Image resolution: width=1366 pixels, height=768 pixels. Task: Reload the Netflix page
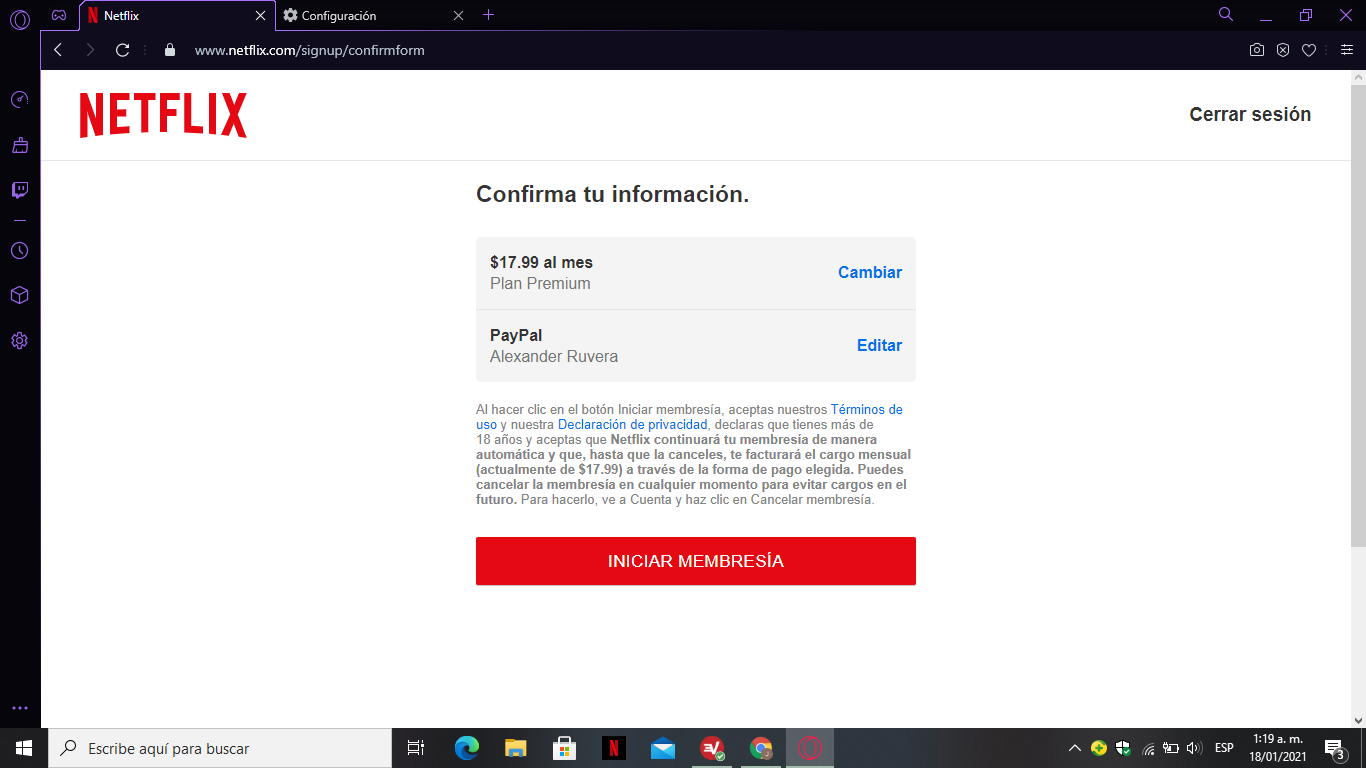coord(123,50)
